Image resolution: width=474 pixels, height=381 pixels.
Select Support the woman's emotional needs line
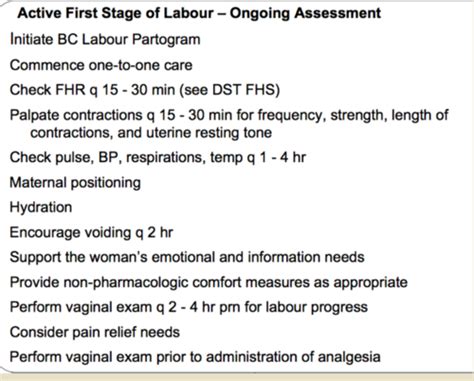pos(187,257)
